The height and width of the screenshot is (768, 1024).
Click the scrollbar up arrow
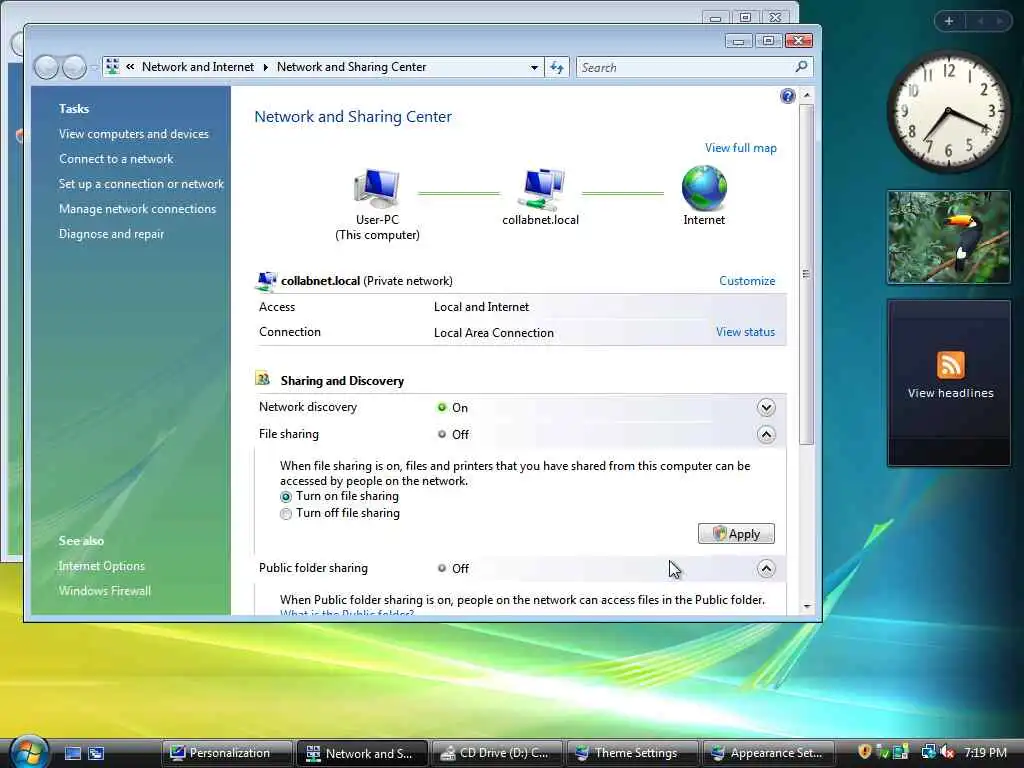point(807,95)
